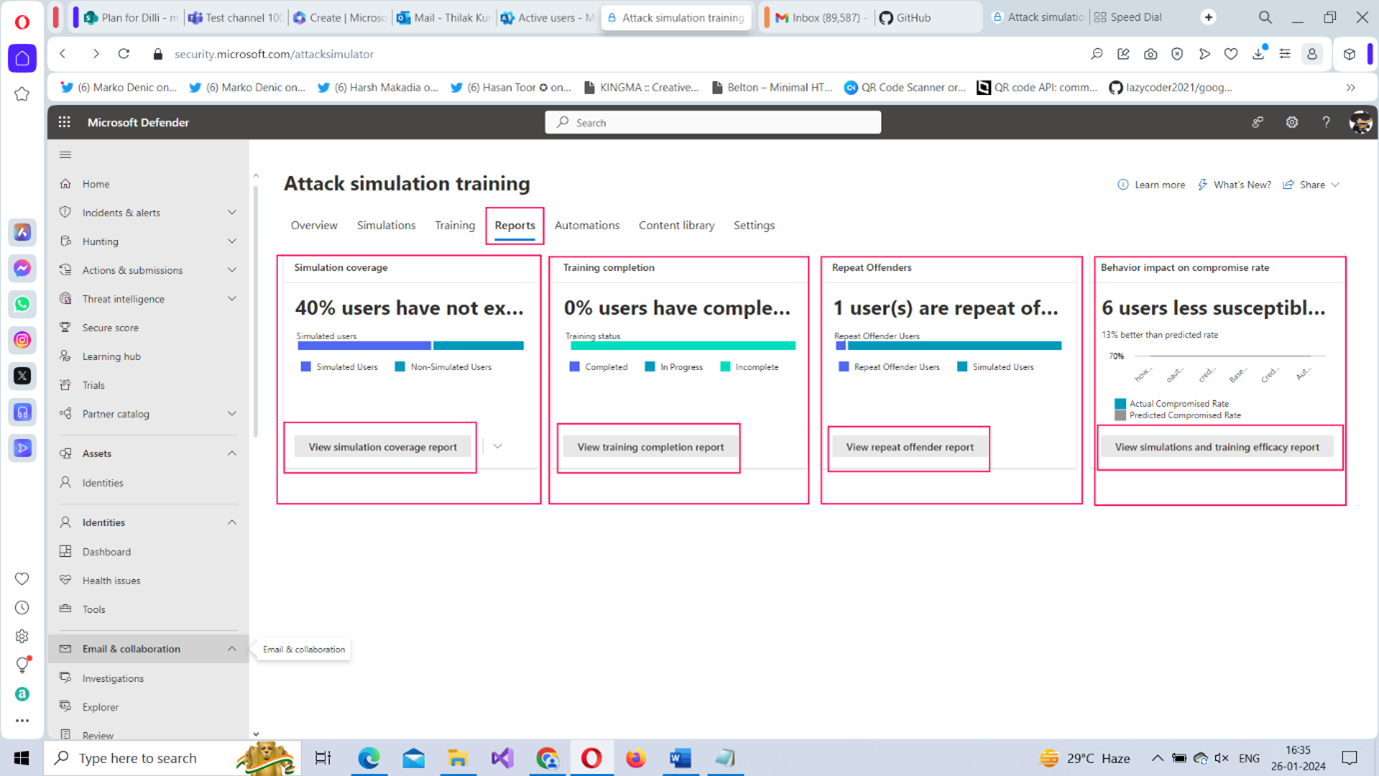Expand the Hunting navigation section

coord(232,242)
